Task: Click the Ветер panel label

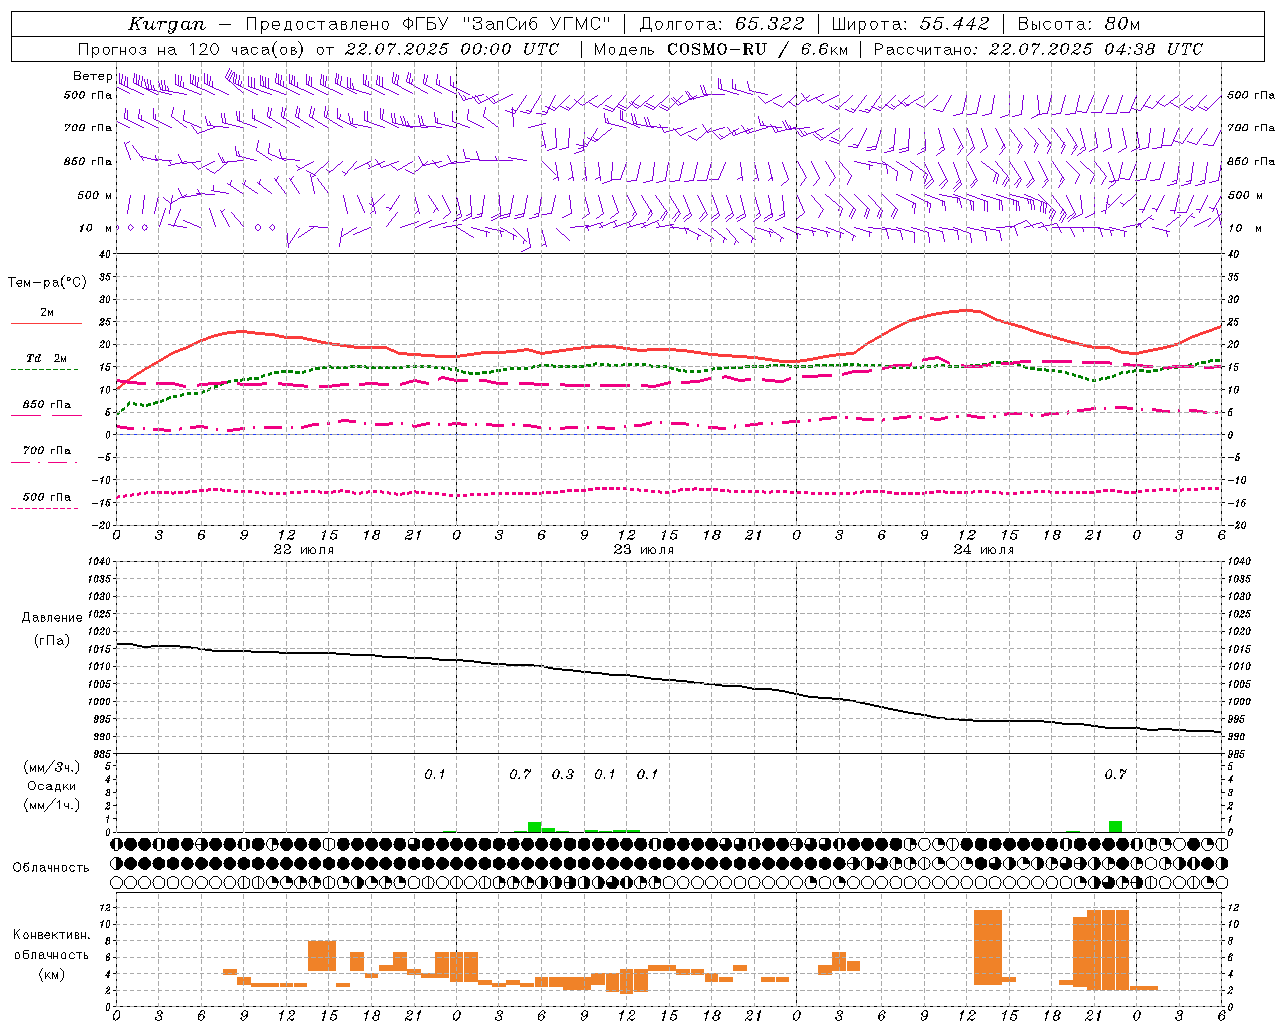Action: (92, 76)
